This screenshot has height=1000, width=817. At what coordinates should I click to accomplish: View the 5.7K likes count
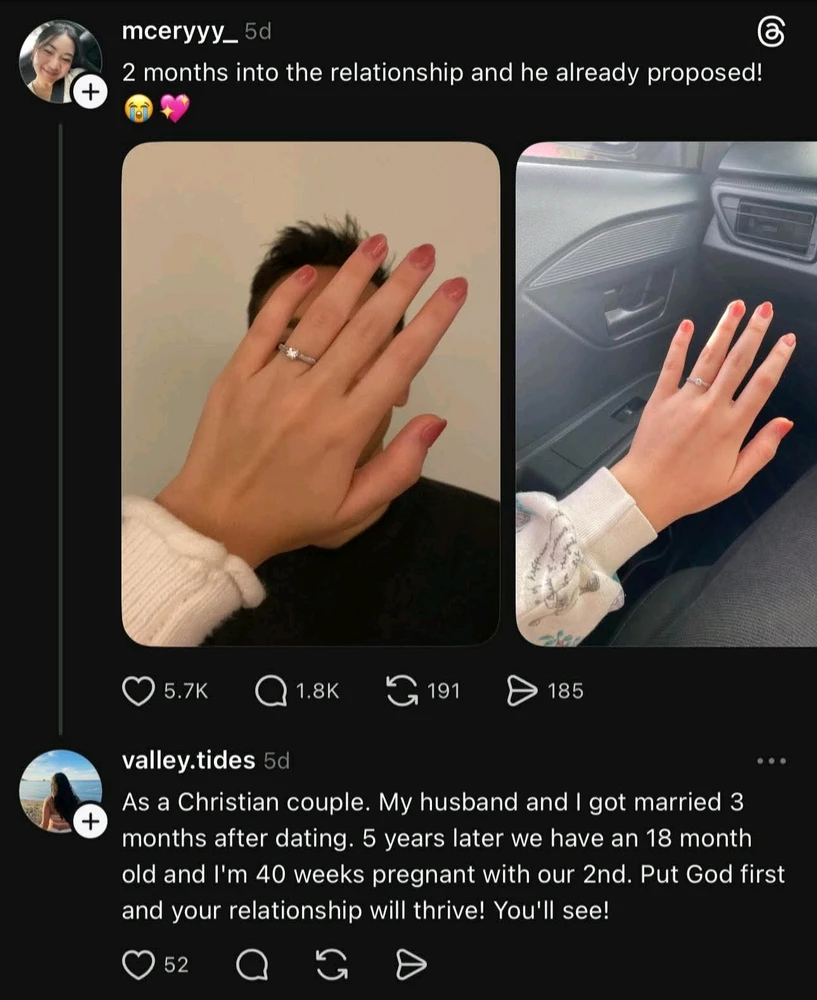click(186, 691)
